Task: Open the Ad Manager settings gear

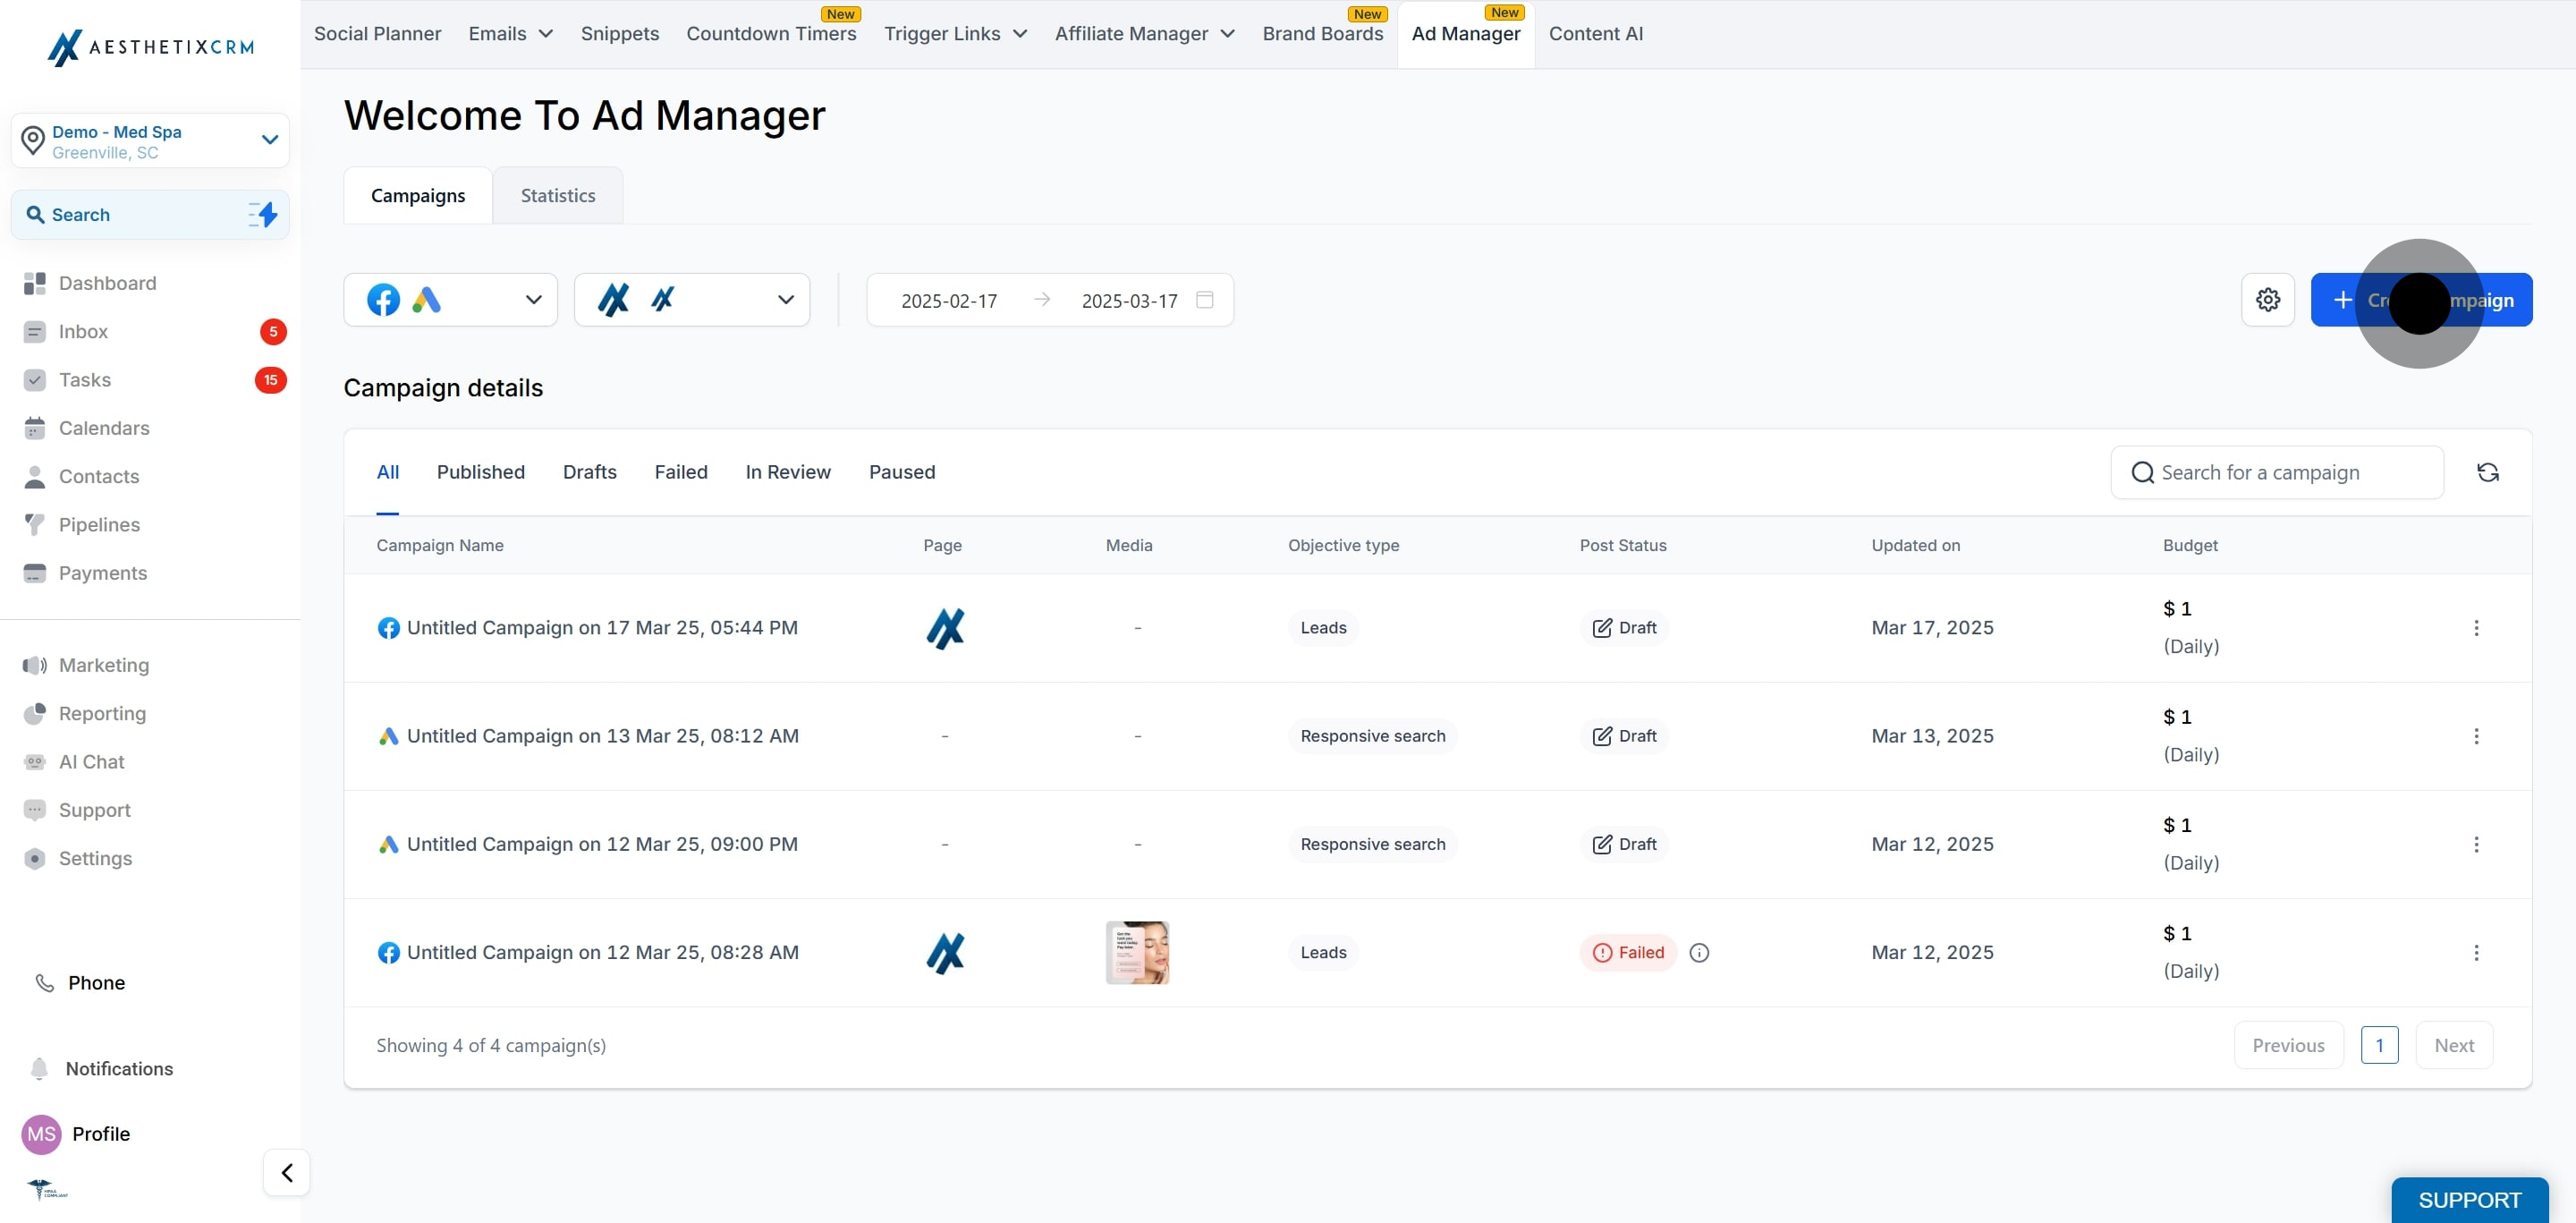Action: [2267, 300]
